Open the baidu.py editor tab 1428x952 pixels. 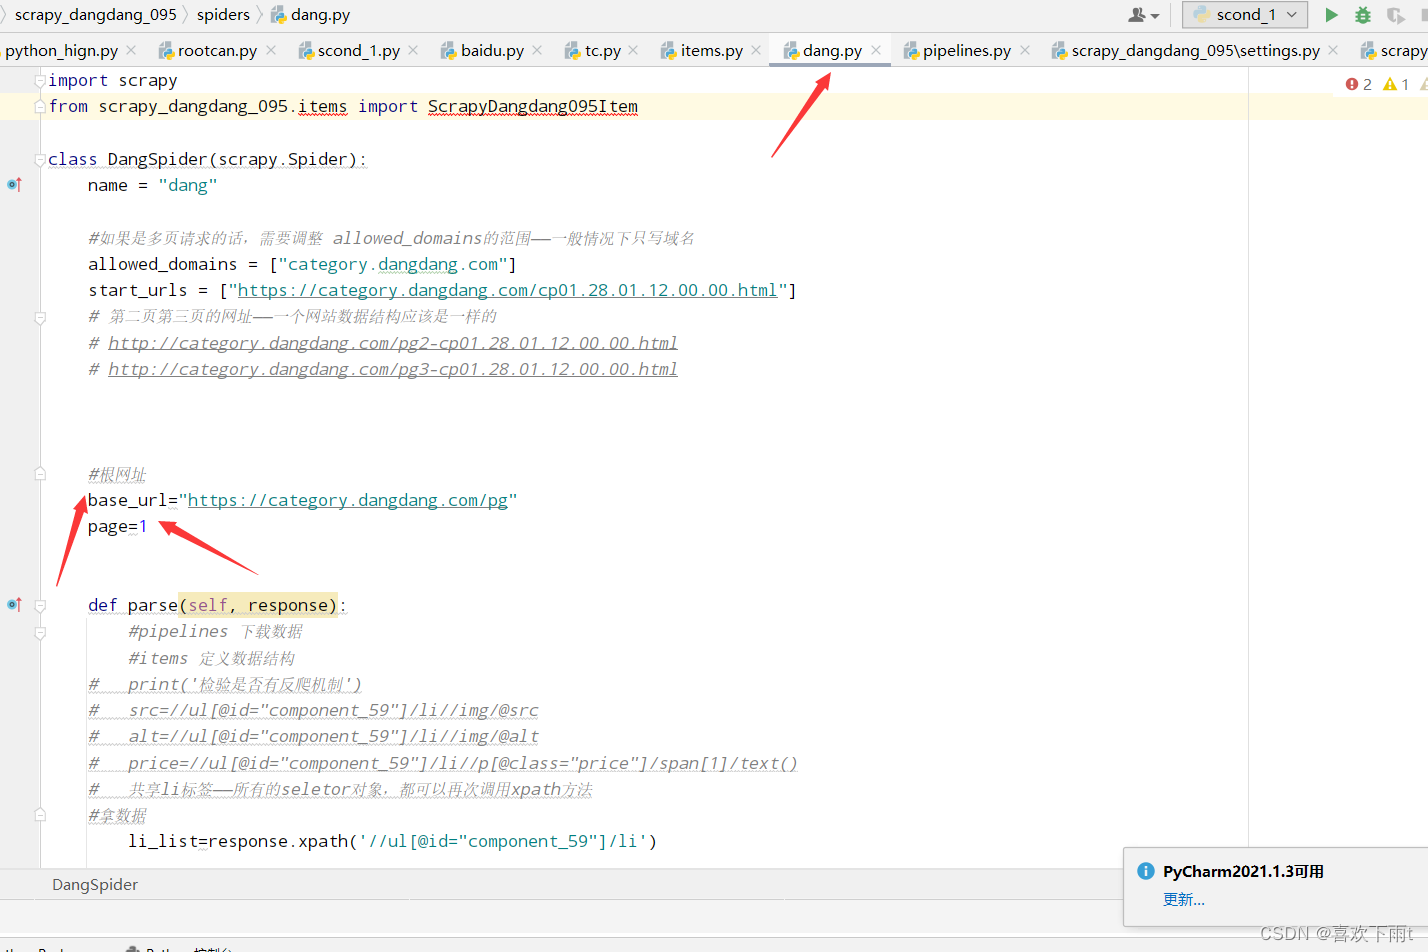pyautogui.click(x=492, y=50)
